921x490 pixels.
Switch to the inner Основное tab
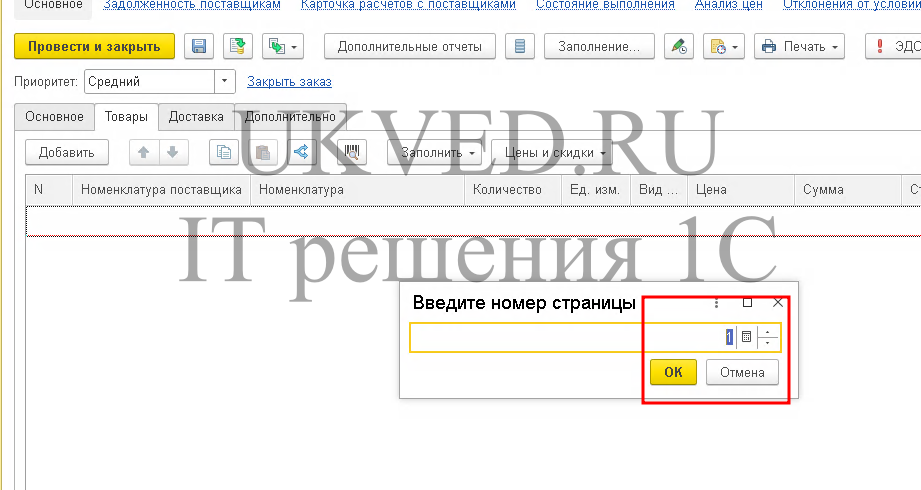point(55,116)
